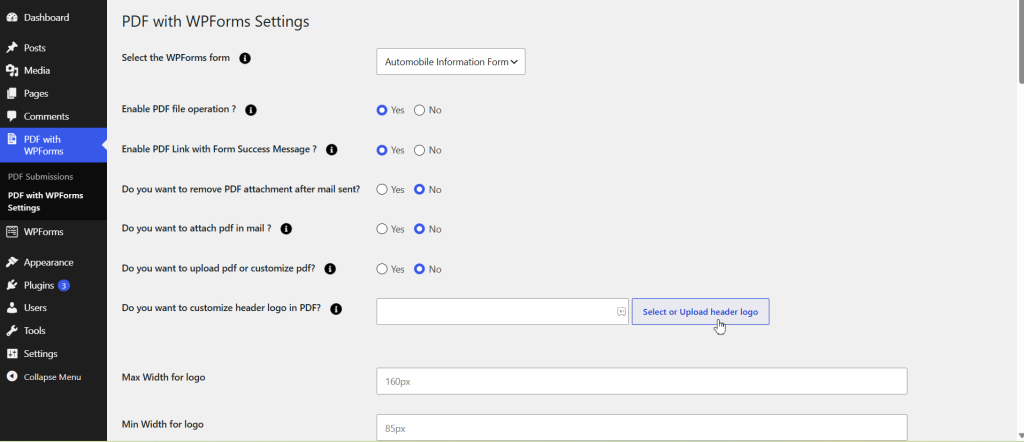
Task: Select Yes for PDF Link with Success Message
Action: click(382, 150)
